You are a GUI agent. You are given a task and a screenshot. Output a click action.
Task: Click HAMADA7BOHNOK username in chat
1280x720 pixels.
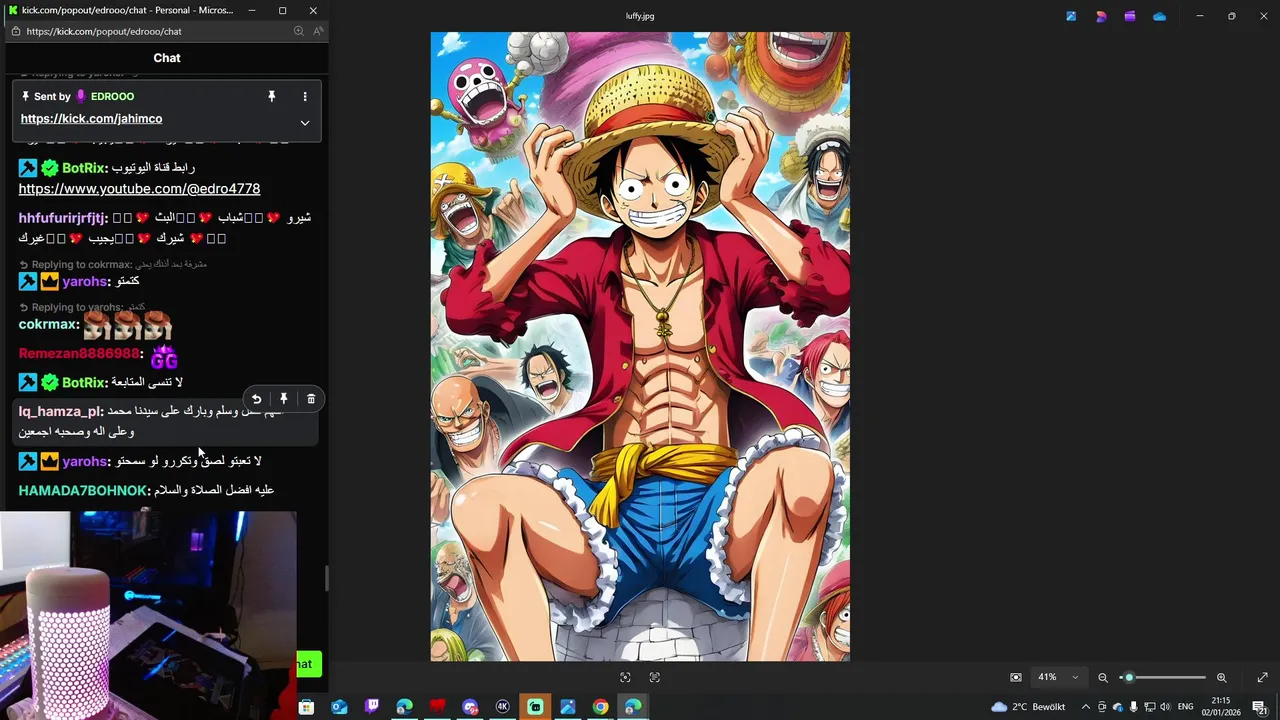(83, 490)
